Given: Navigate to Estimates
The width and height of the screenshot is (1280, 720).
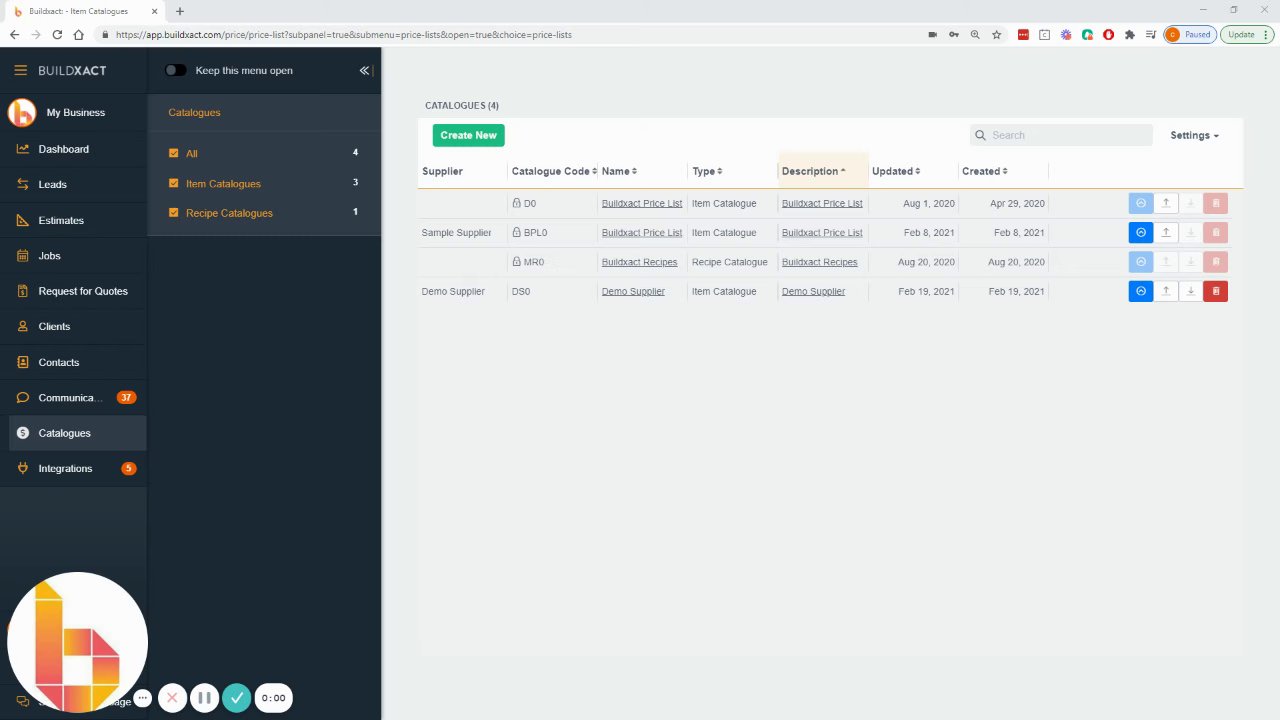Looking at the screenshot, I should pos(73,220).
